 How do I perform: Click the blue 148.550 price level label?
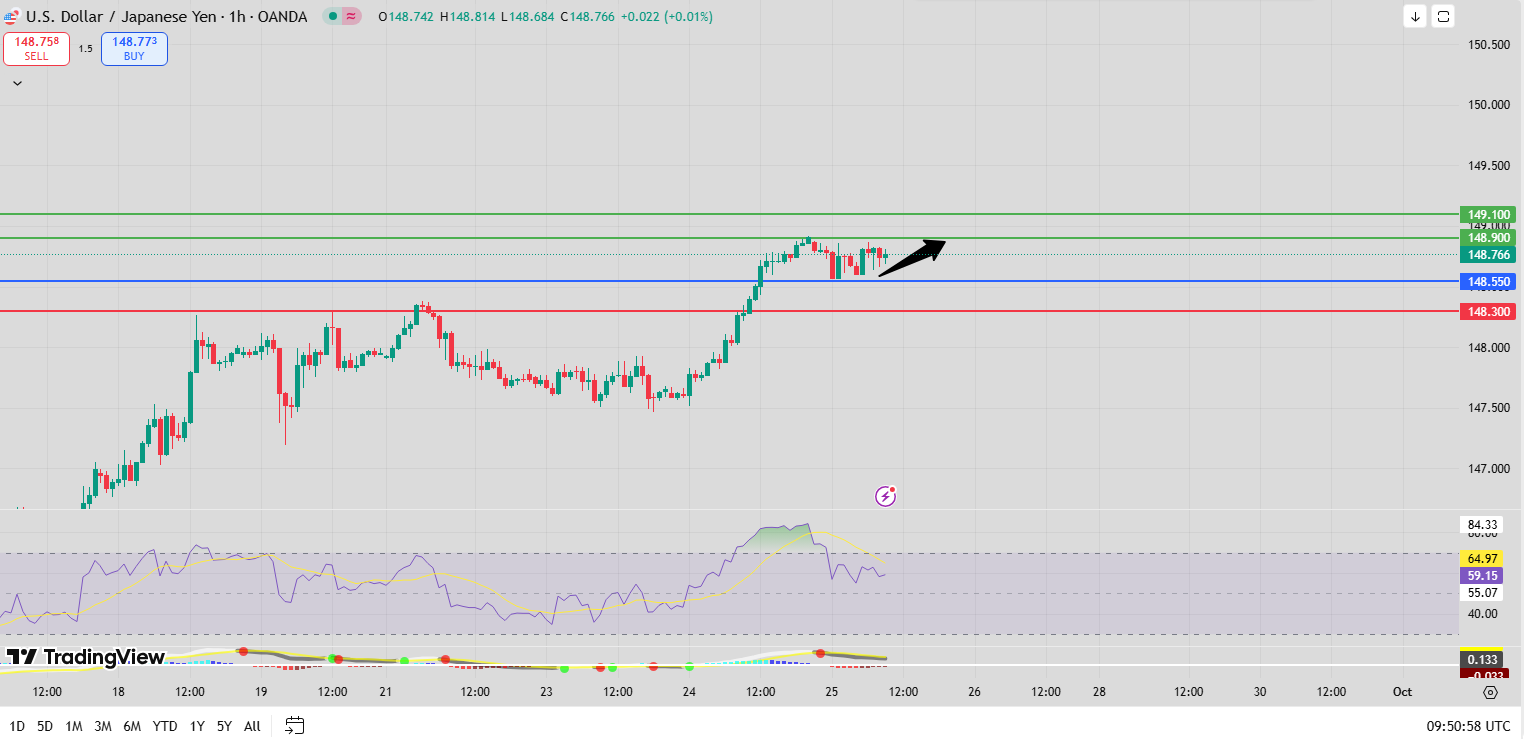[1488, 282]
